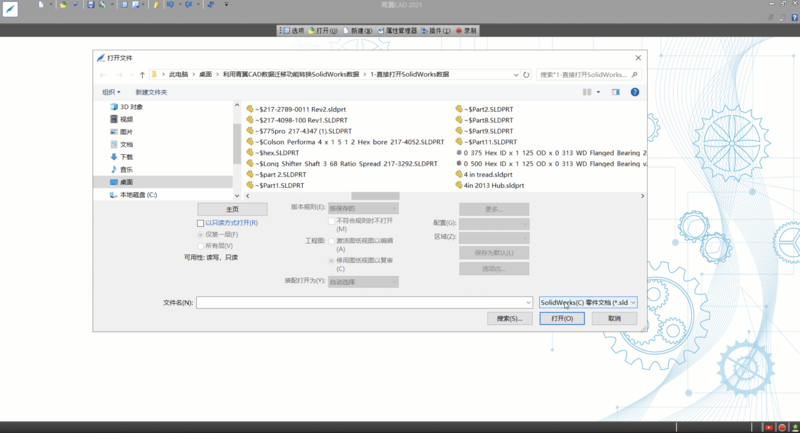800x433 pixels.
Task: Click the search magnifier icon in dialog
Action: (634, 74)
